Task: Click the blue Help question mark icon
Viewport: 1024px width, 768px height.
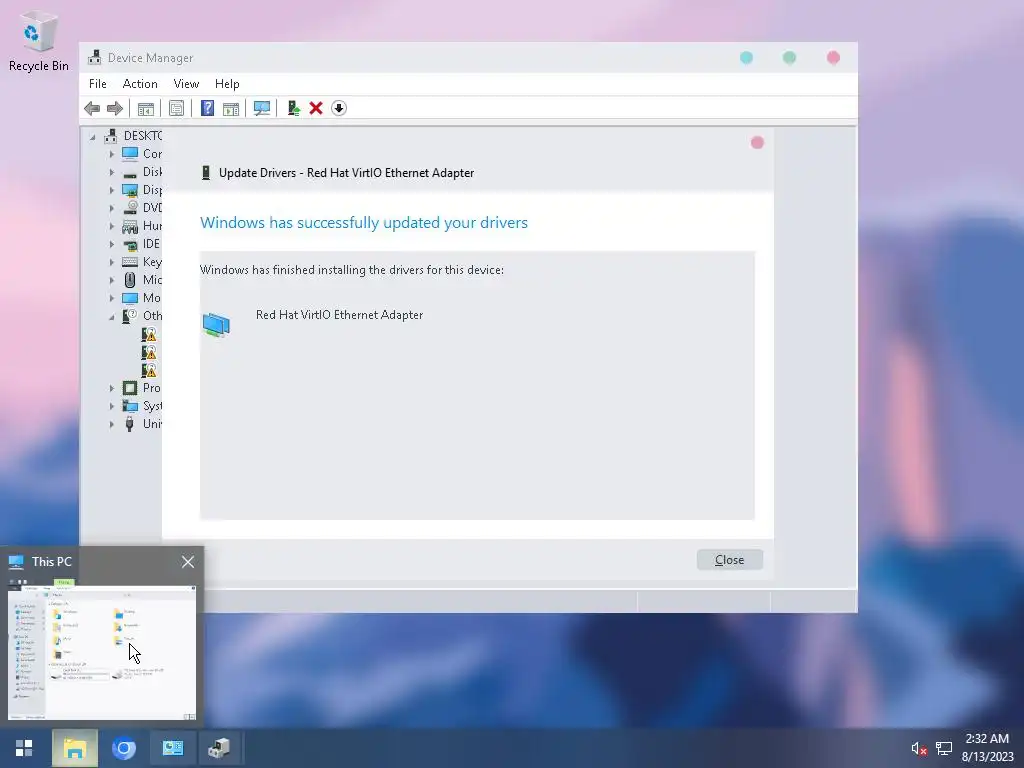Action: point(207,108)
